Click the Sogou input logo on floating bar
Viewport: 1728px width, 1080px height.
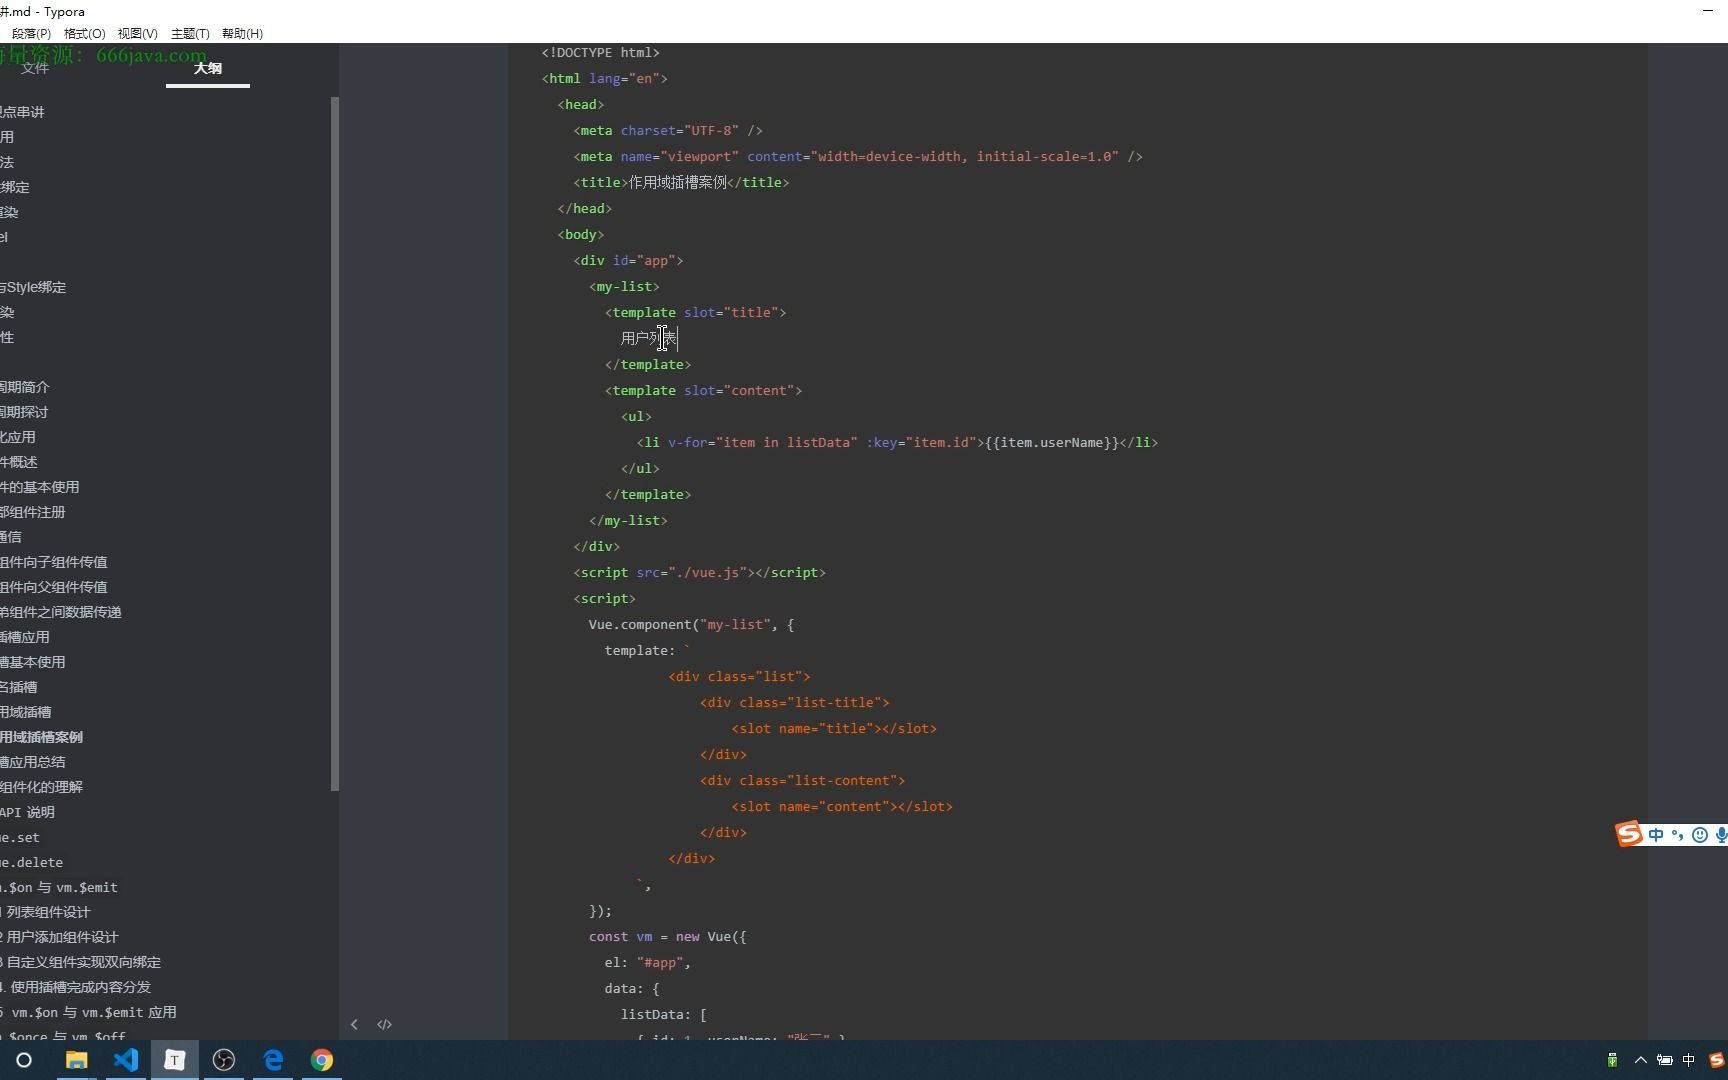(x=1629, y=834)
